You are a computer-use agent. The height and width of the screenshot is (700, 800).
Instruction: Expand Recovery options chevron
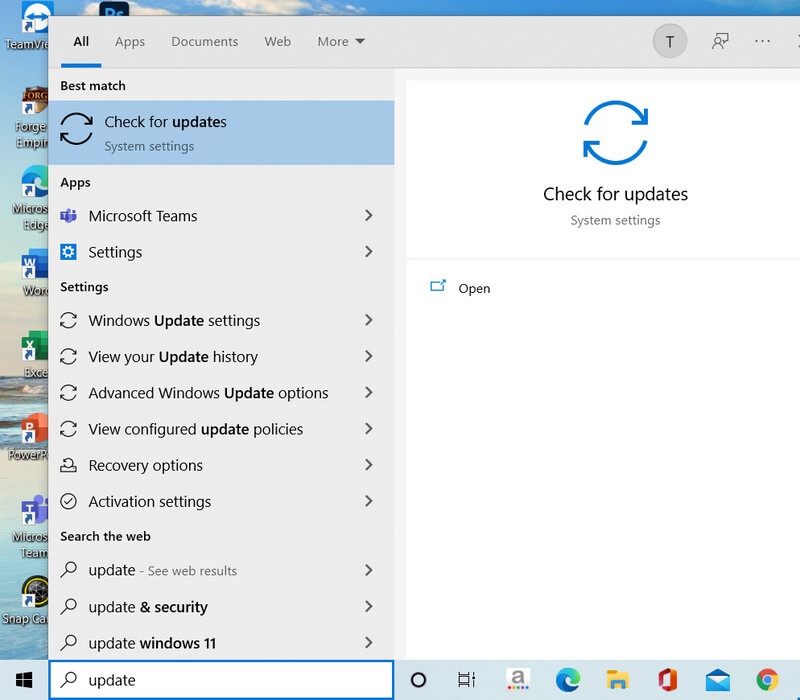click(x=369, y=465)
